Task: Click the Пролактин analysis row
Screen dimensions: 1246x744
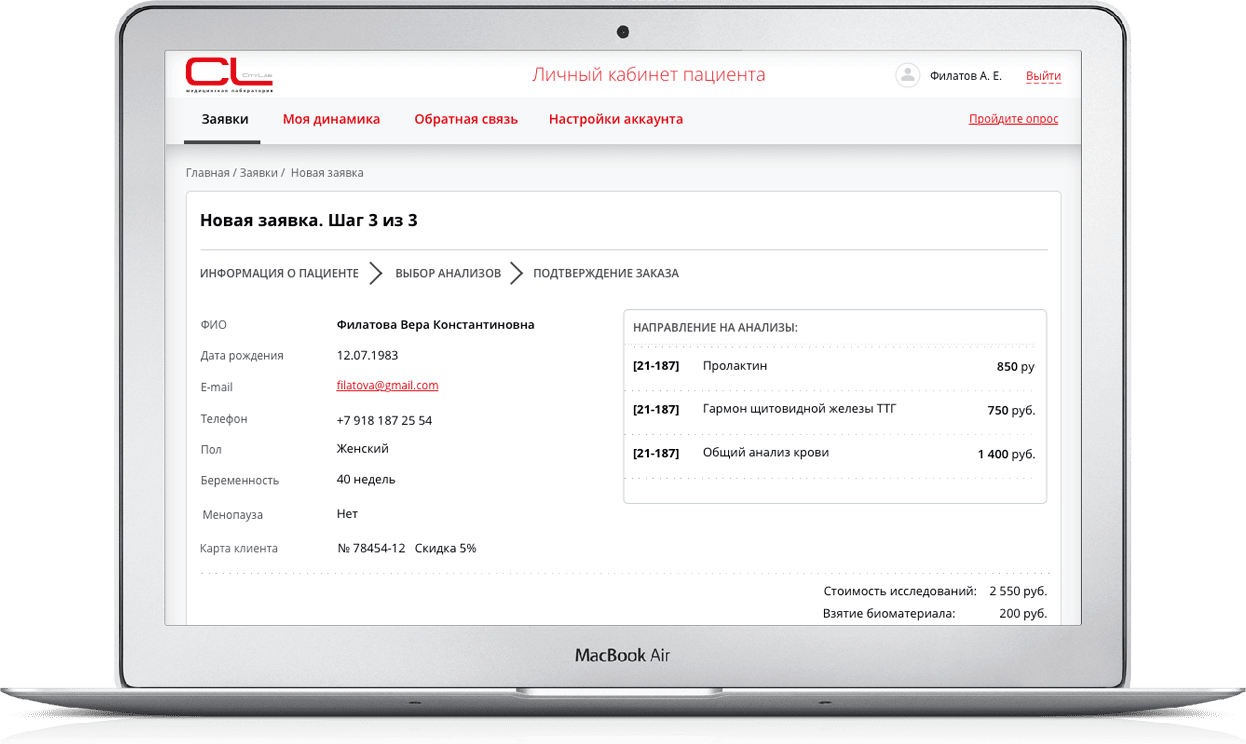Action: (834, 367)
